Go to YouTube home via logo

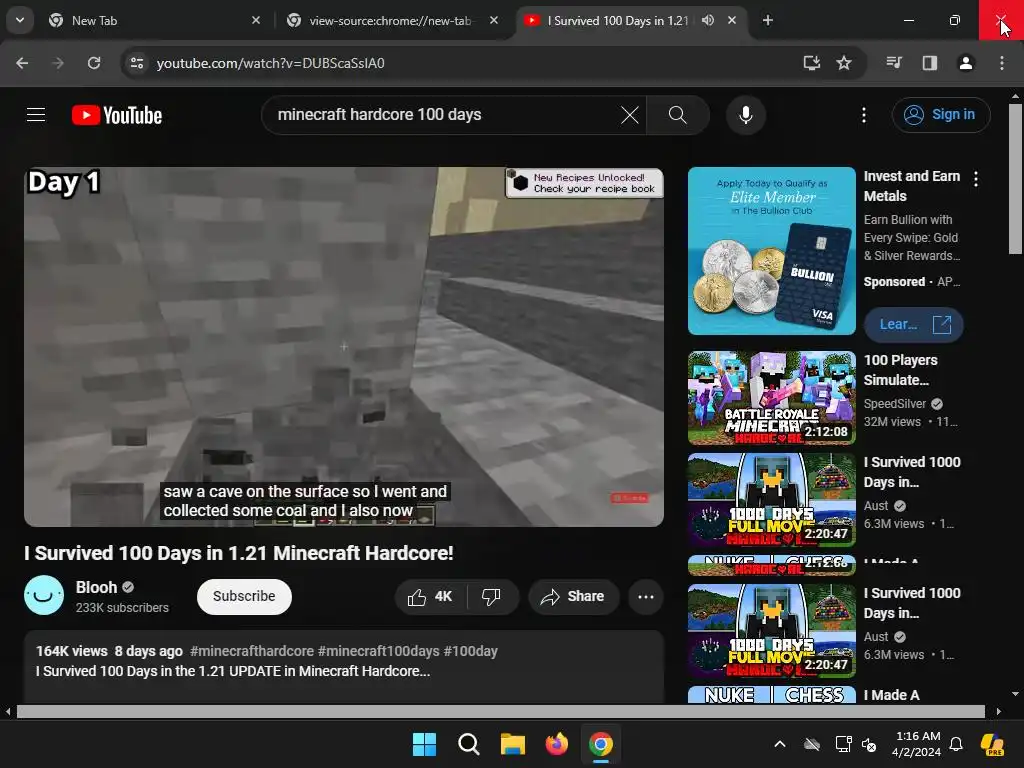(117, 116)
